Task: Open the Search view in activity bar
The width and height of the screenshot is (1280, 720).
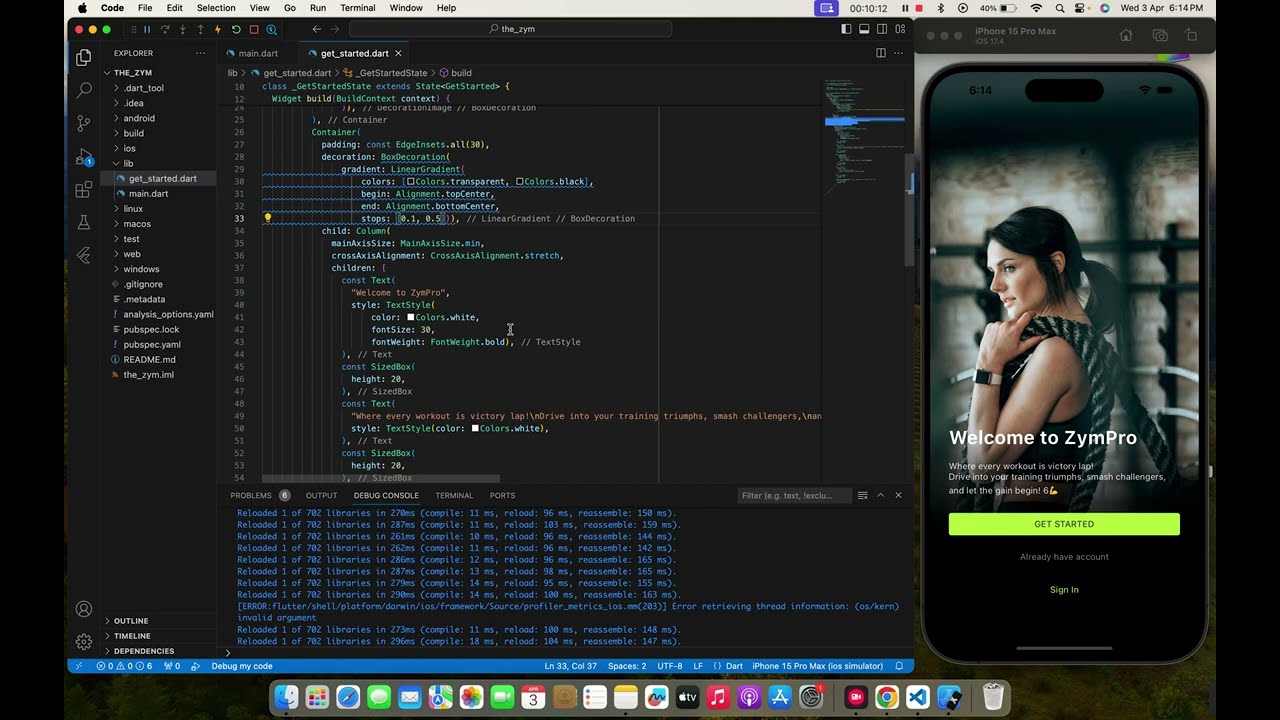Action: 84,90
